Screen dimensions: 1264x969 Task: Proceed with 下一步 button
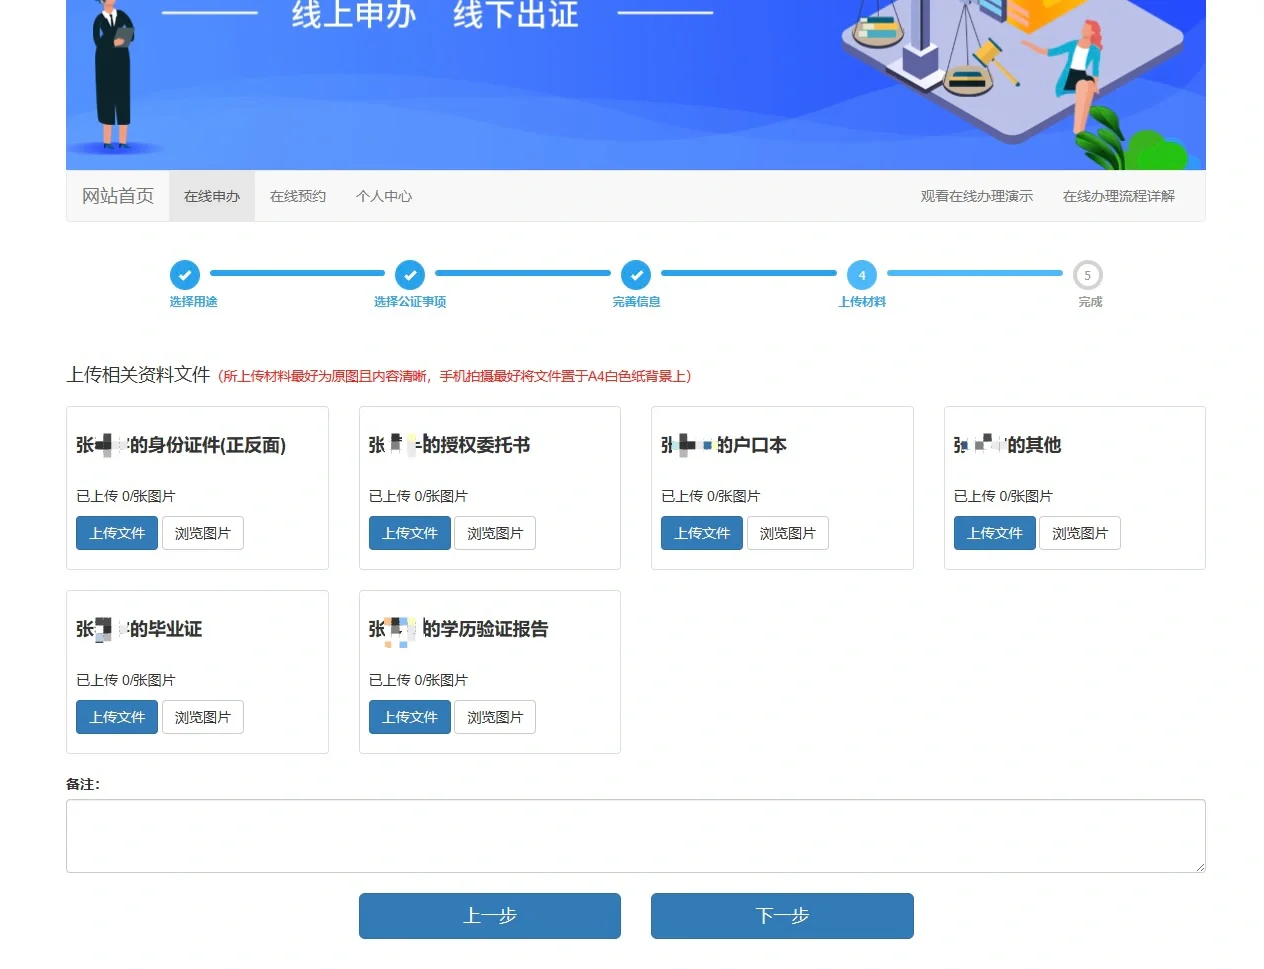[782, 916]
